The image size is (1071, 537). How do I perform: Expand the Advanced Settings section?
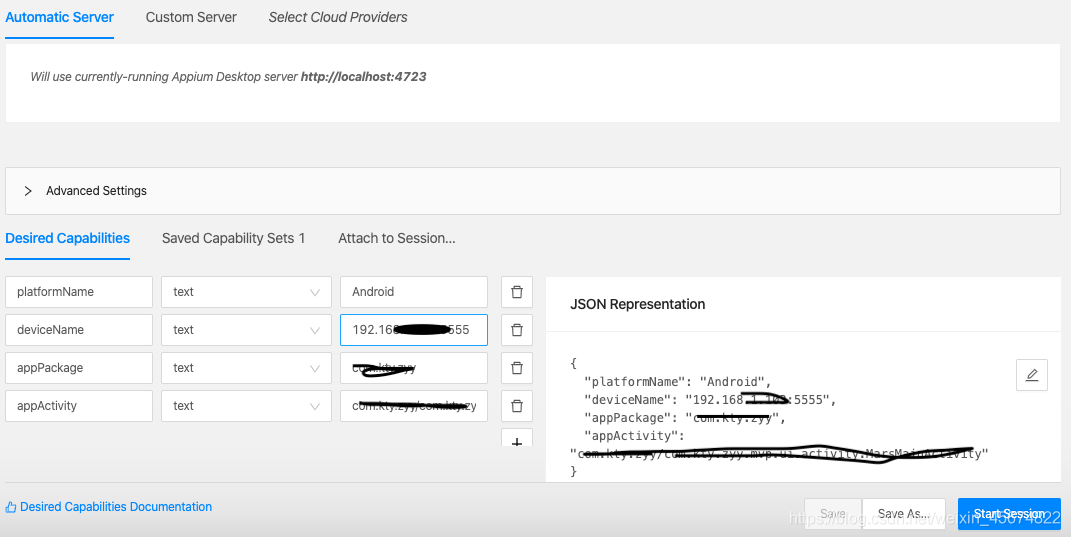(x=533, y=191)
